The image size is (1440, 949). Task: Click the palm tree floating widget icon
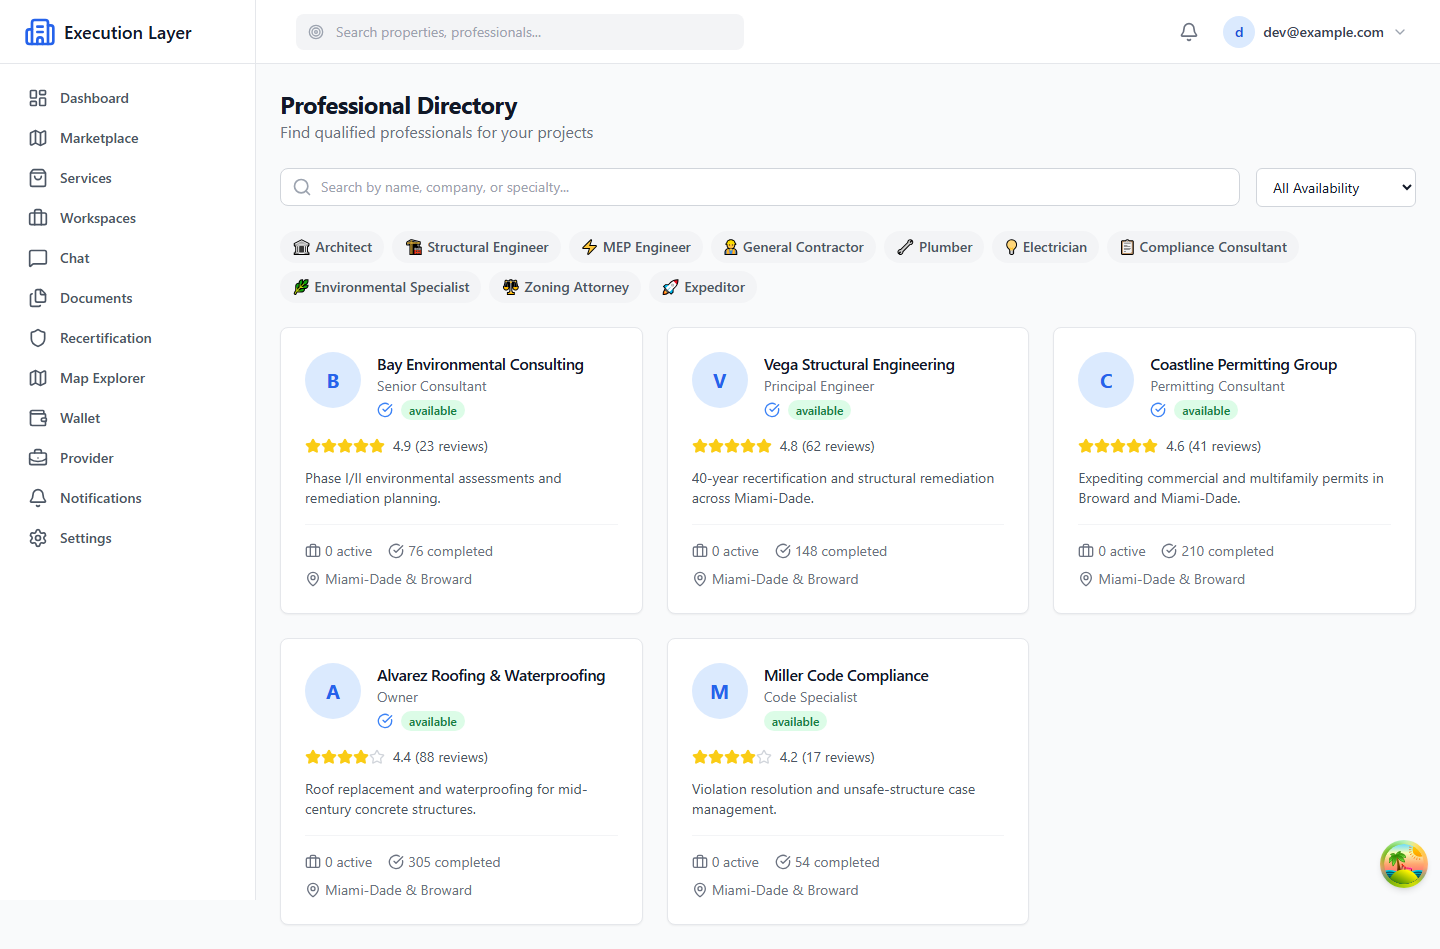[x=1404, y=864]
